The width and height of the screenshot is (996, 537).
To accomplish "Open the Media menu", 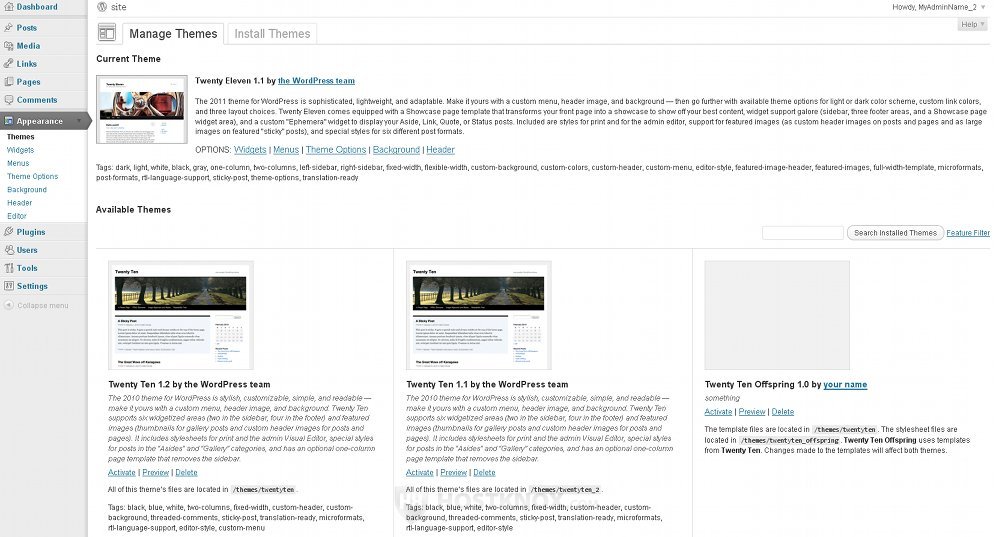I will (x=28, y=46).
